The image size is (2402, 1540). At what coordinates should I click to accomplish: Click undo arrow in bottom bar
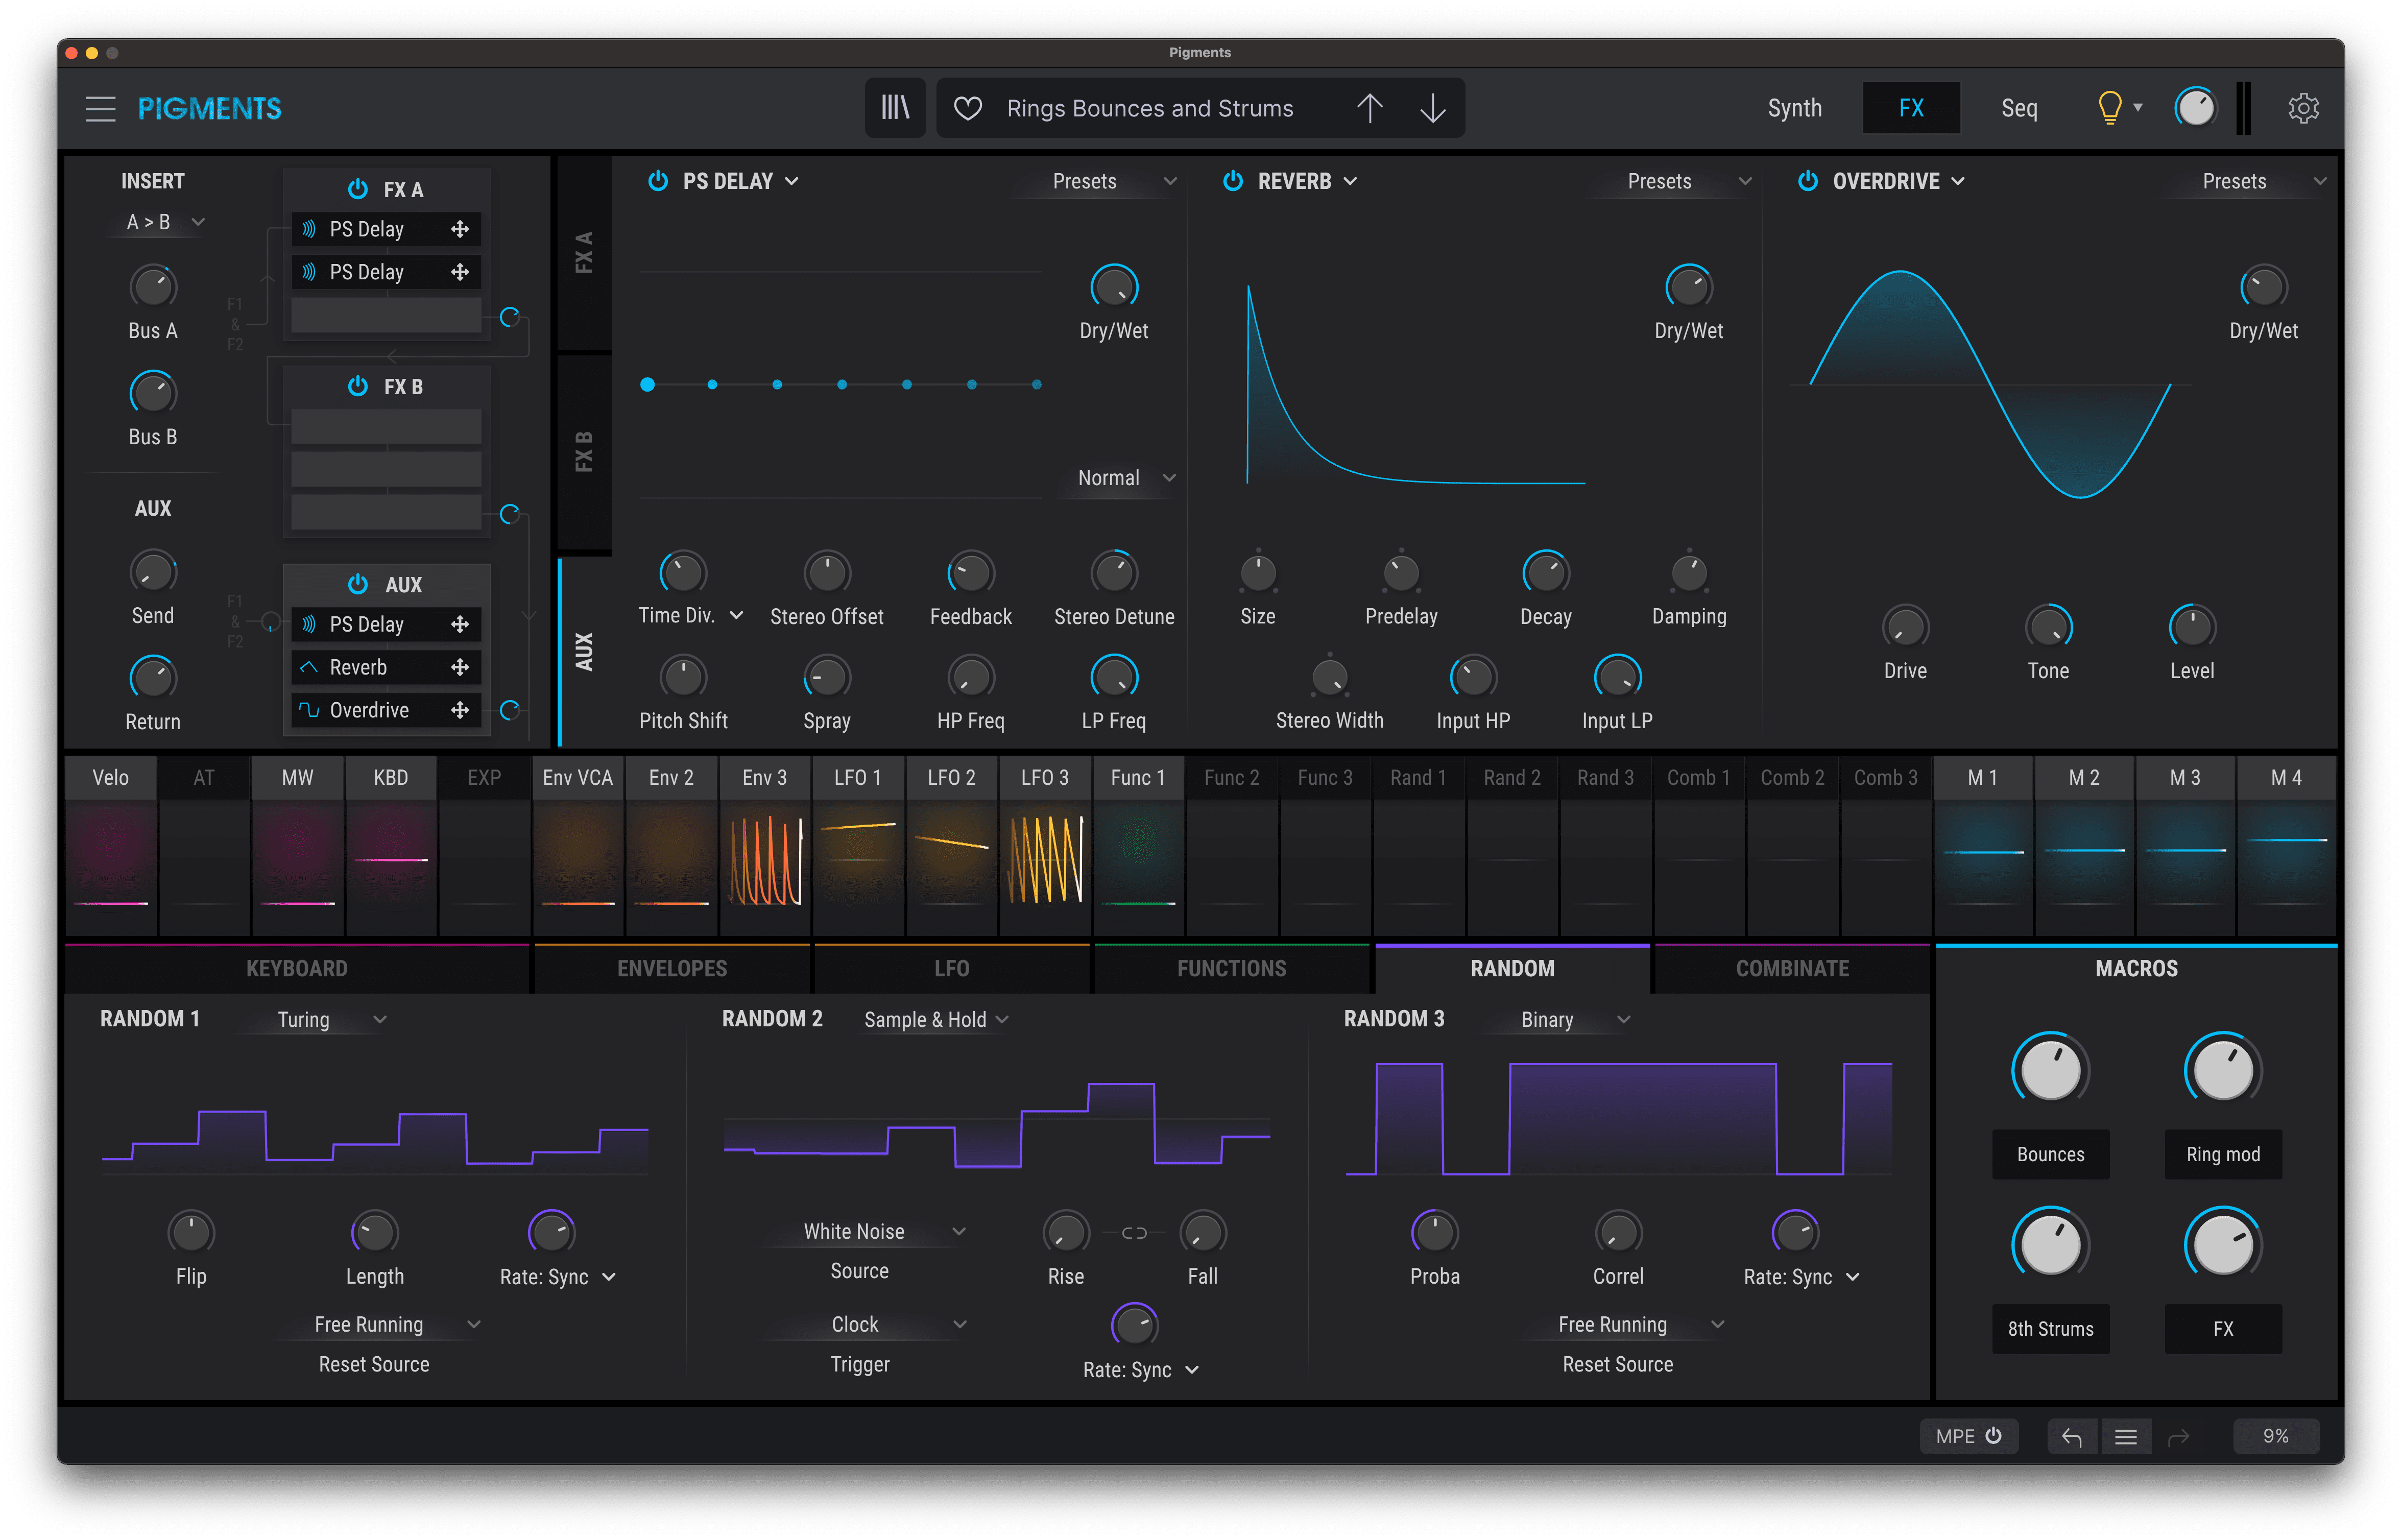pyautogui.click(x=2071, y=1436)
